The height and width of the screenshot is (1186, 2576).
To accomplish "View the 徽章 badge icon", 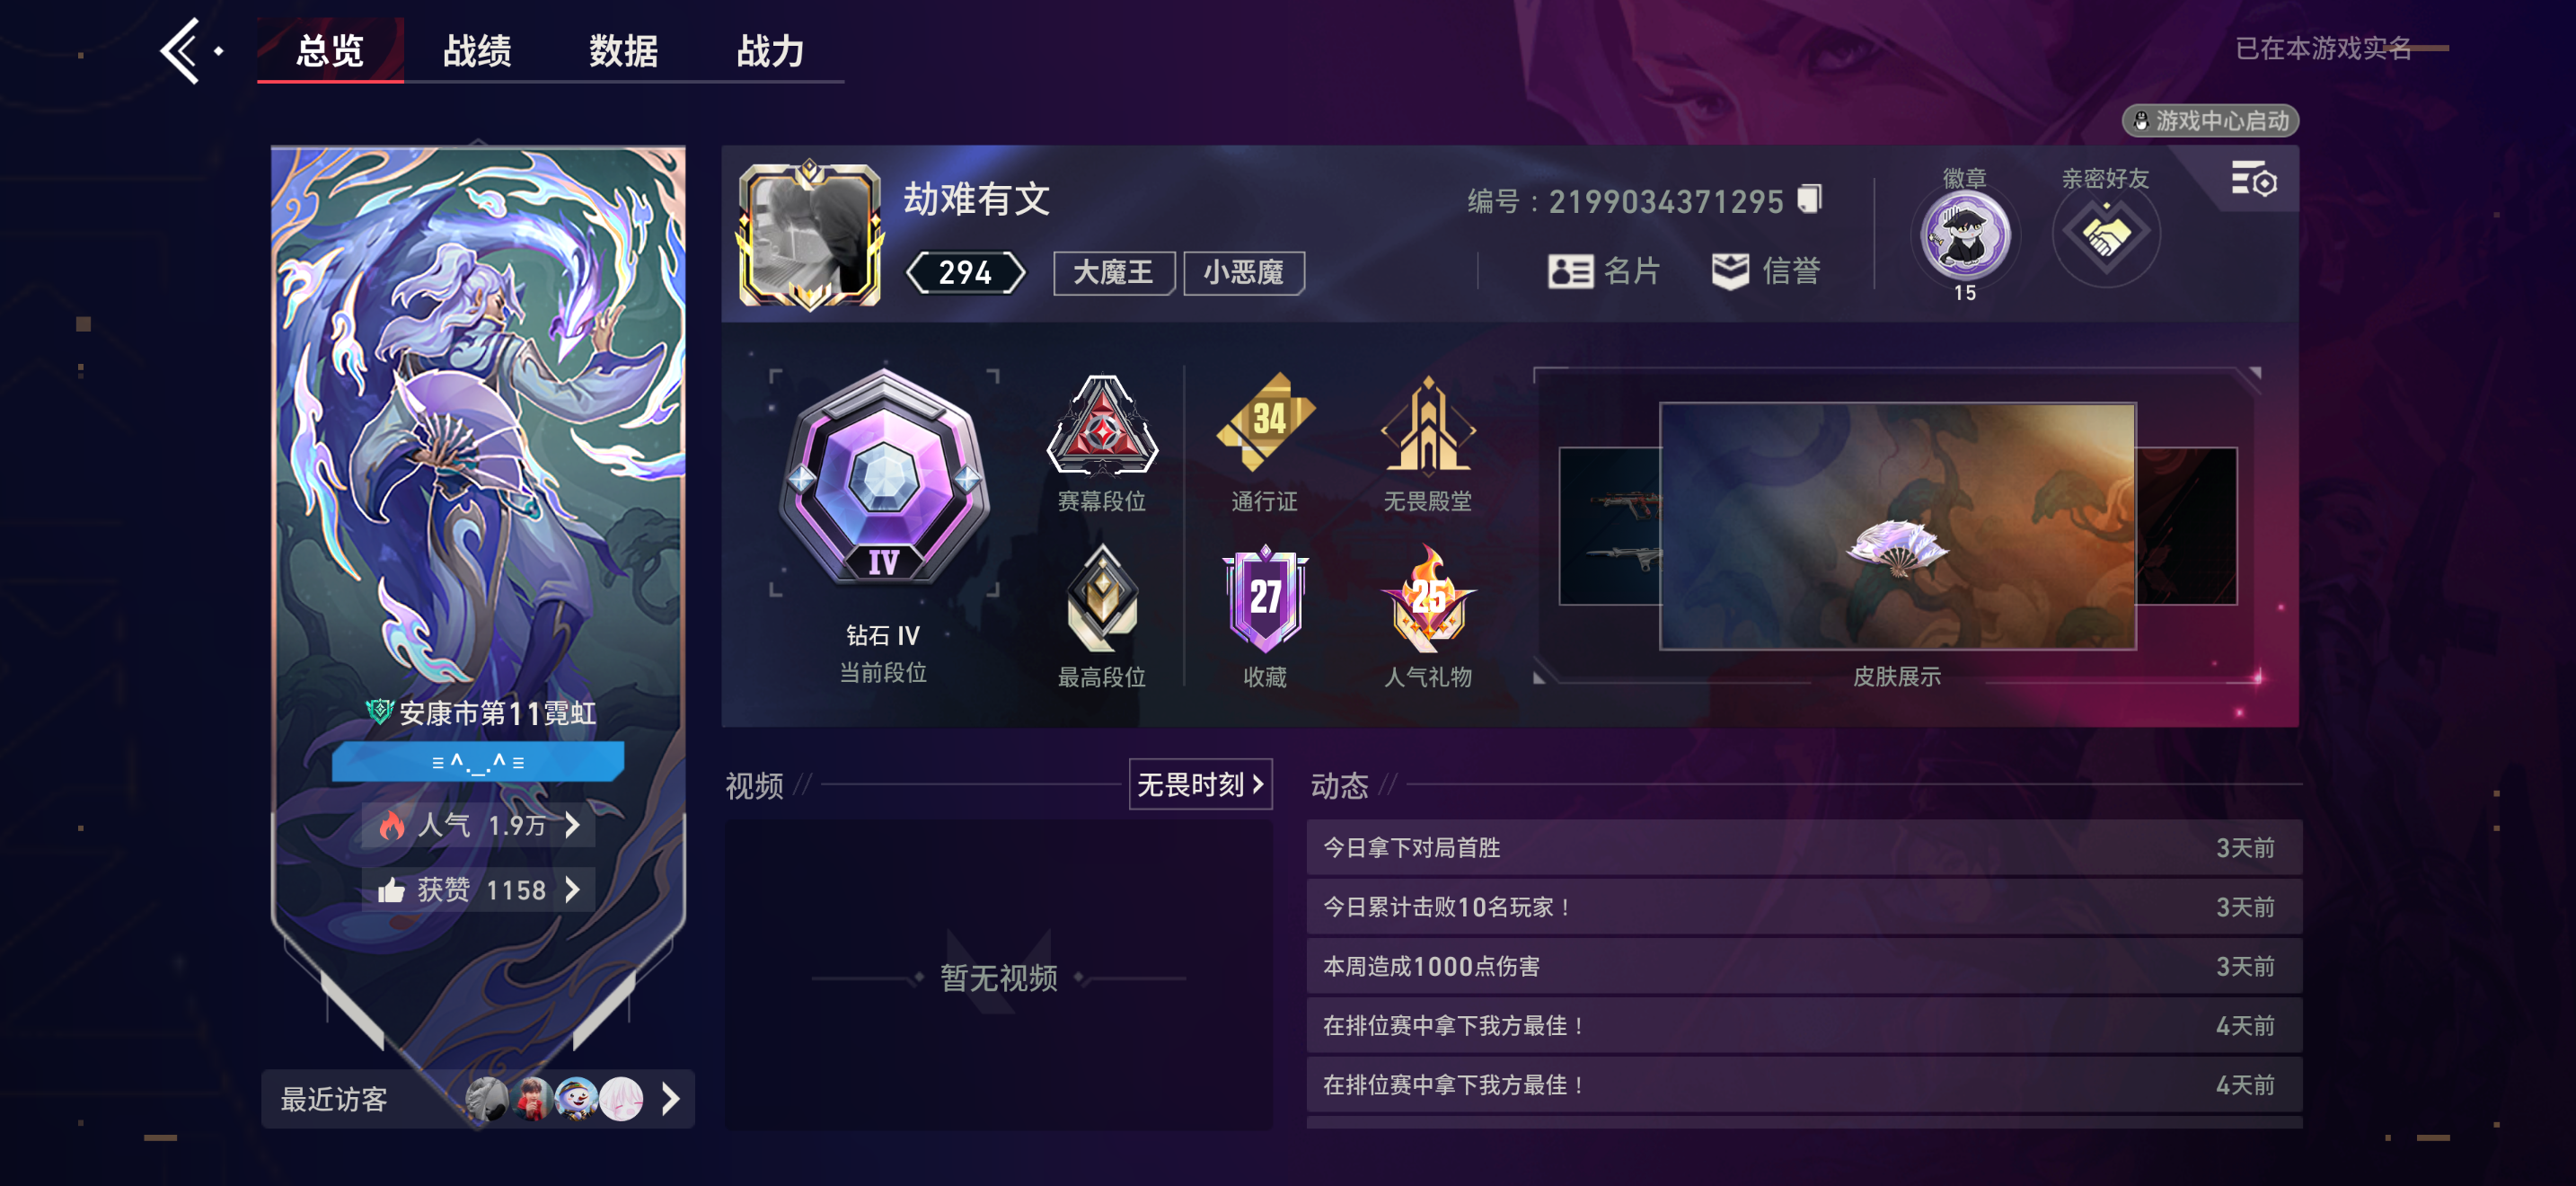I will (1964, 236).
